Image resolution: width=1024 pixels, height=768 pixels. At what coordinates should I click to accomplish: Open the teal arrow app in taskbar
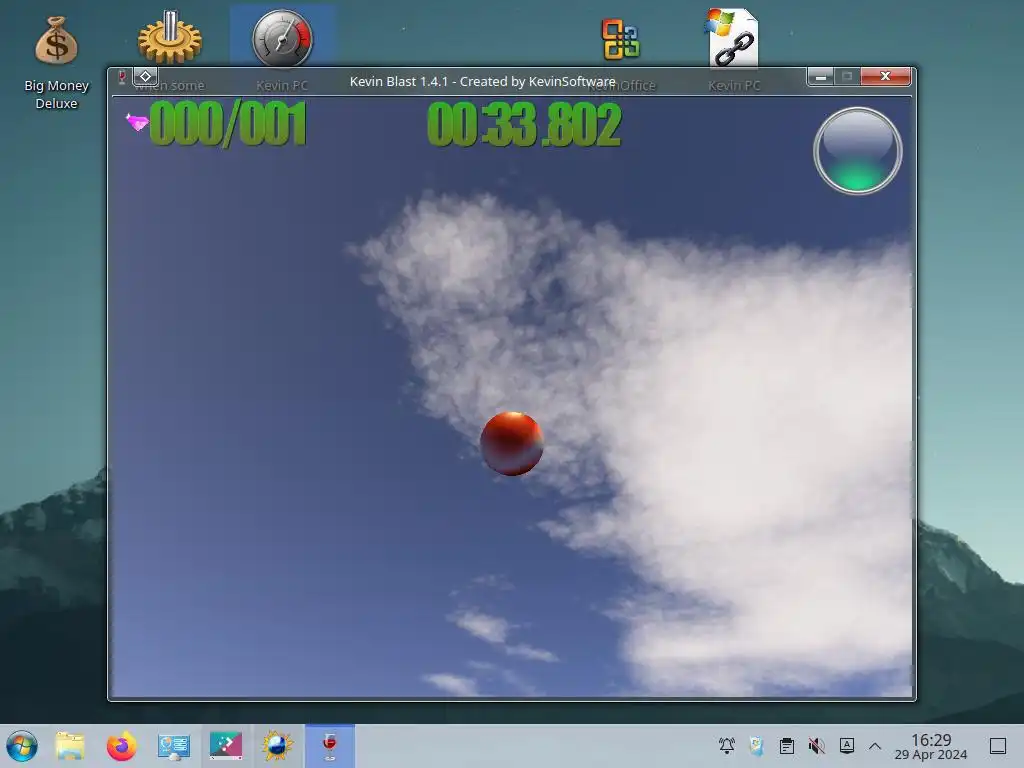(226, 746)
